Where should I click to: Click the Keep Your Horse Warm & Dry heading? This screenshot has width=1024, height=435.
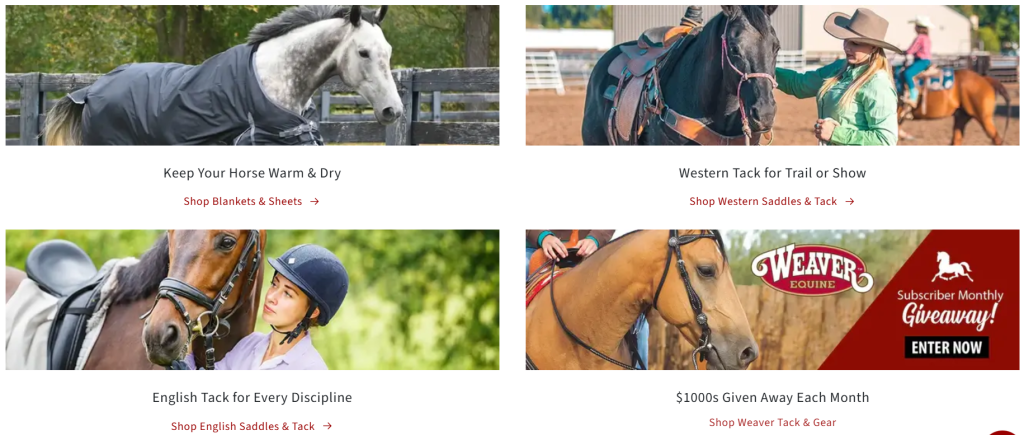pyautogui.click(x=252, y=173)
